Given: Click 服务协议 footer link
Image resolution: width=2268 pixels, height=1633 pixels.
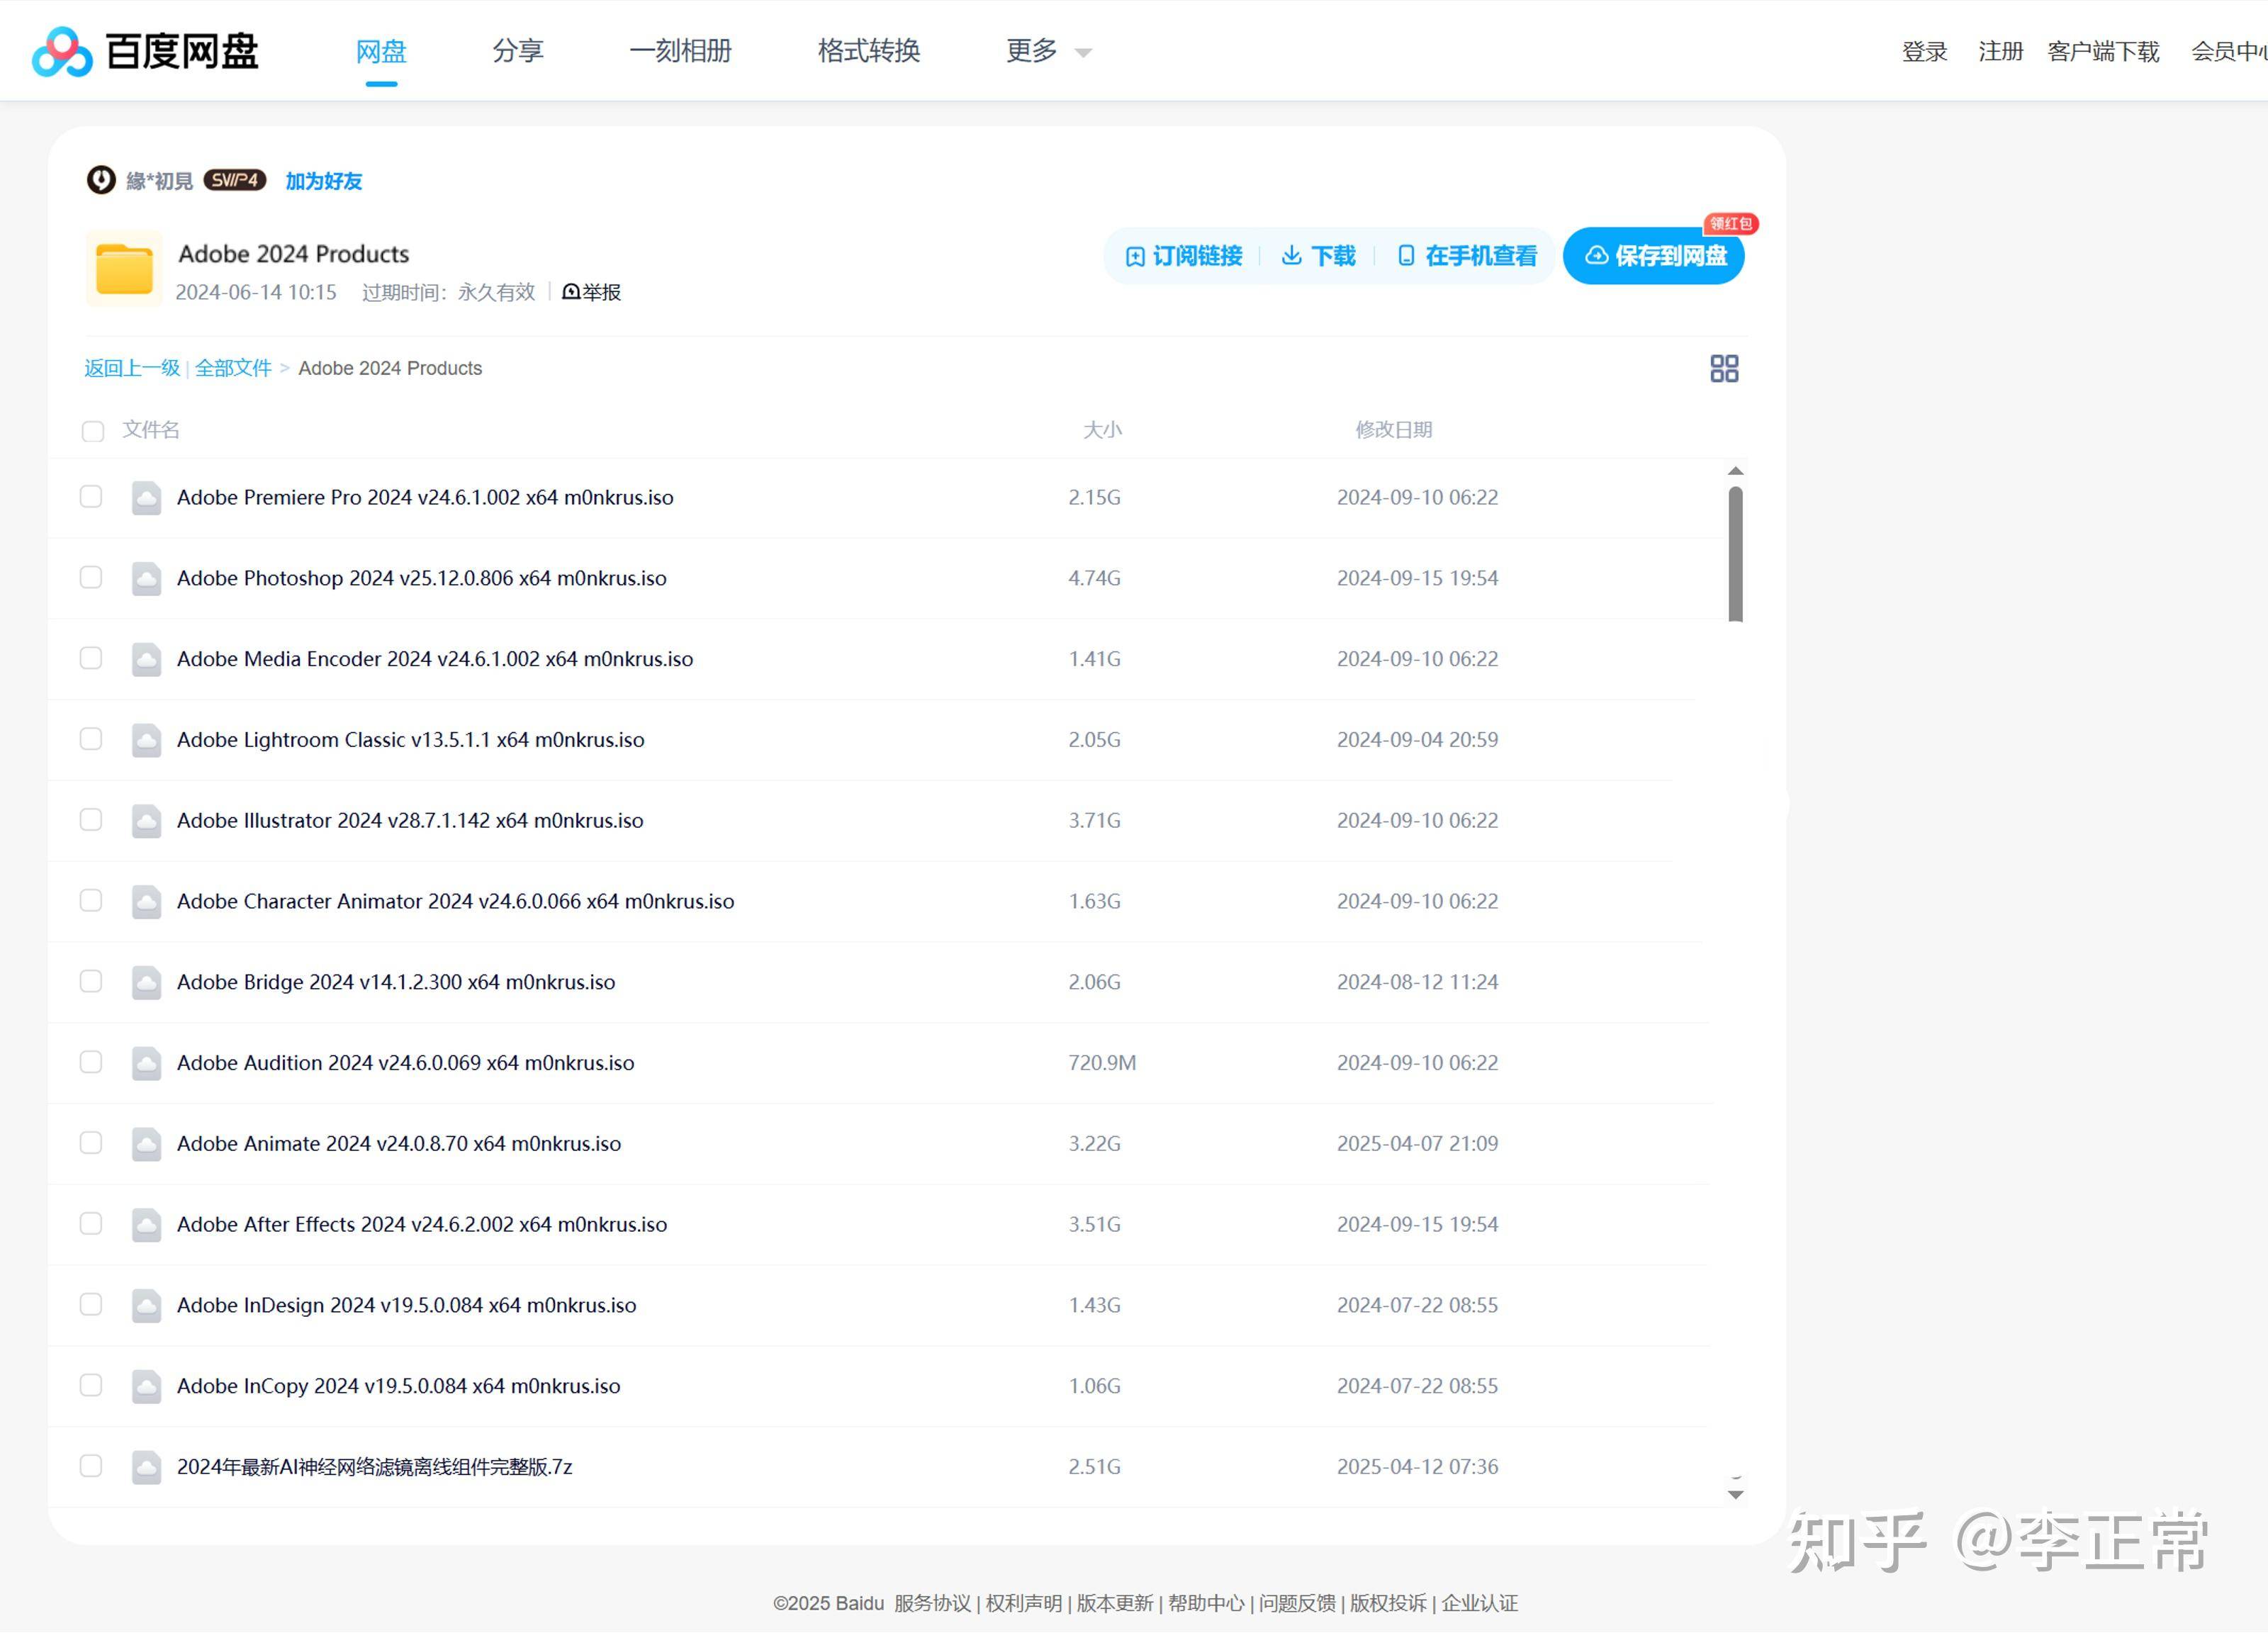Looking at the screenshot, I should [933, 1604].
